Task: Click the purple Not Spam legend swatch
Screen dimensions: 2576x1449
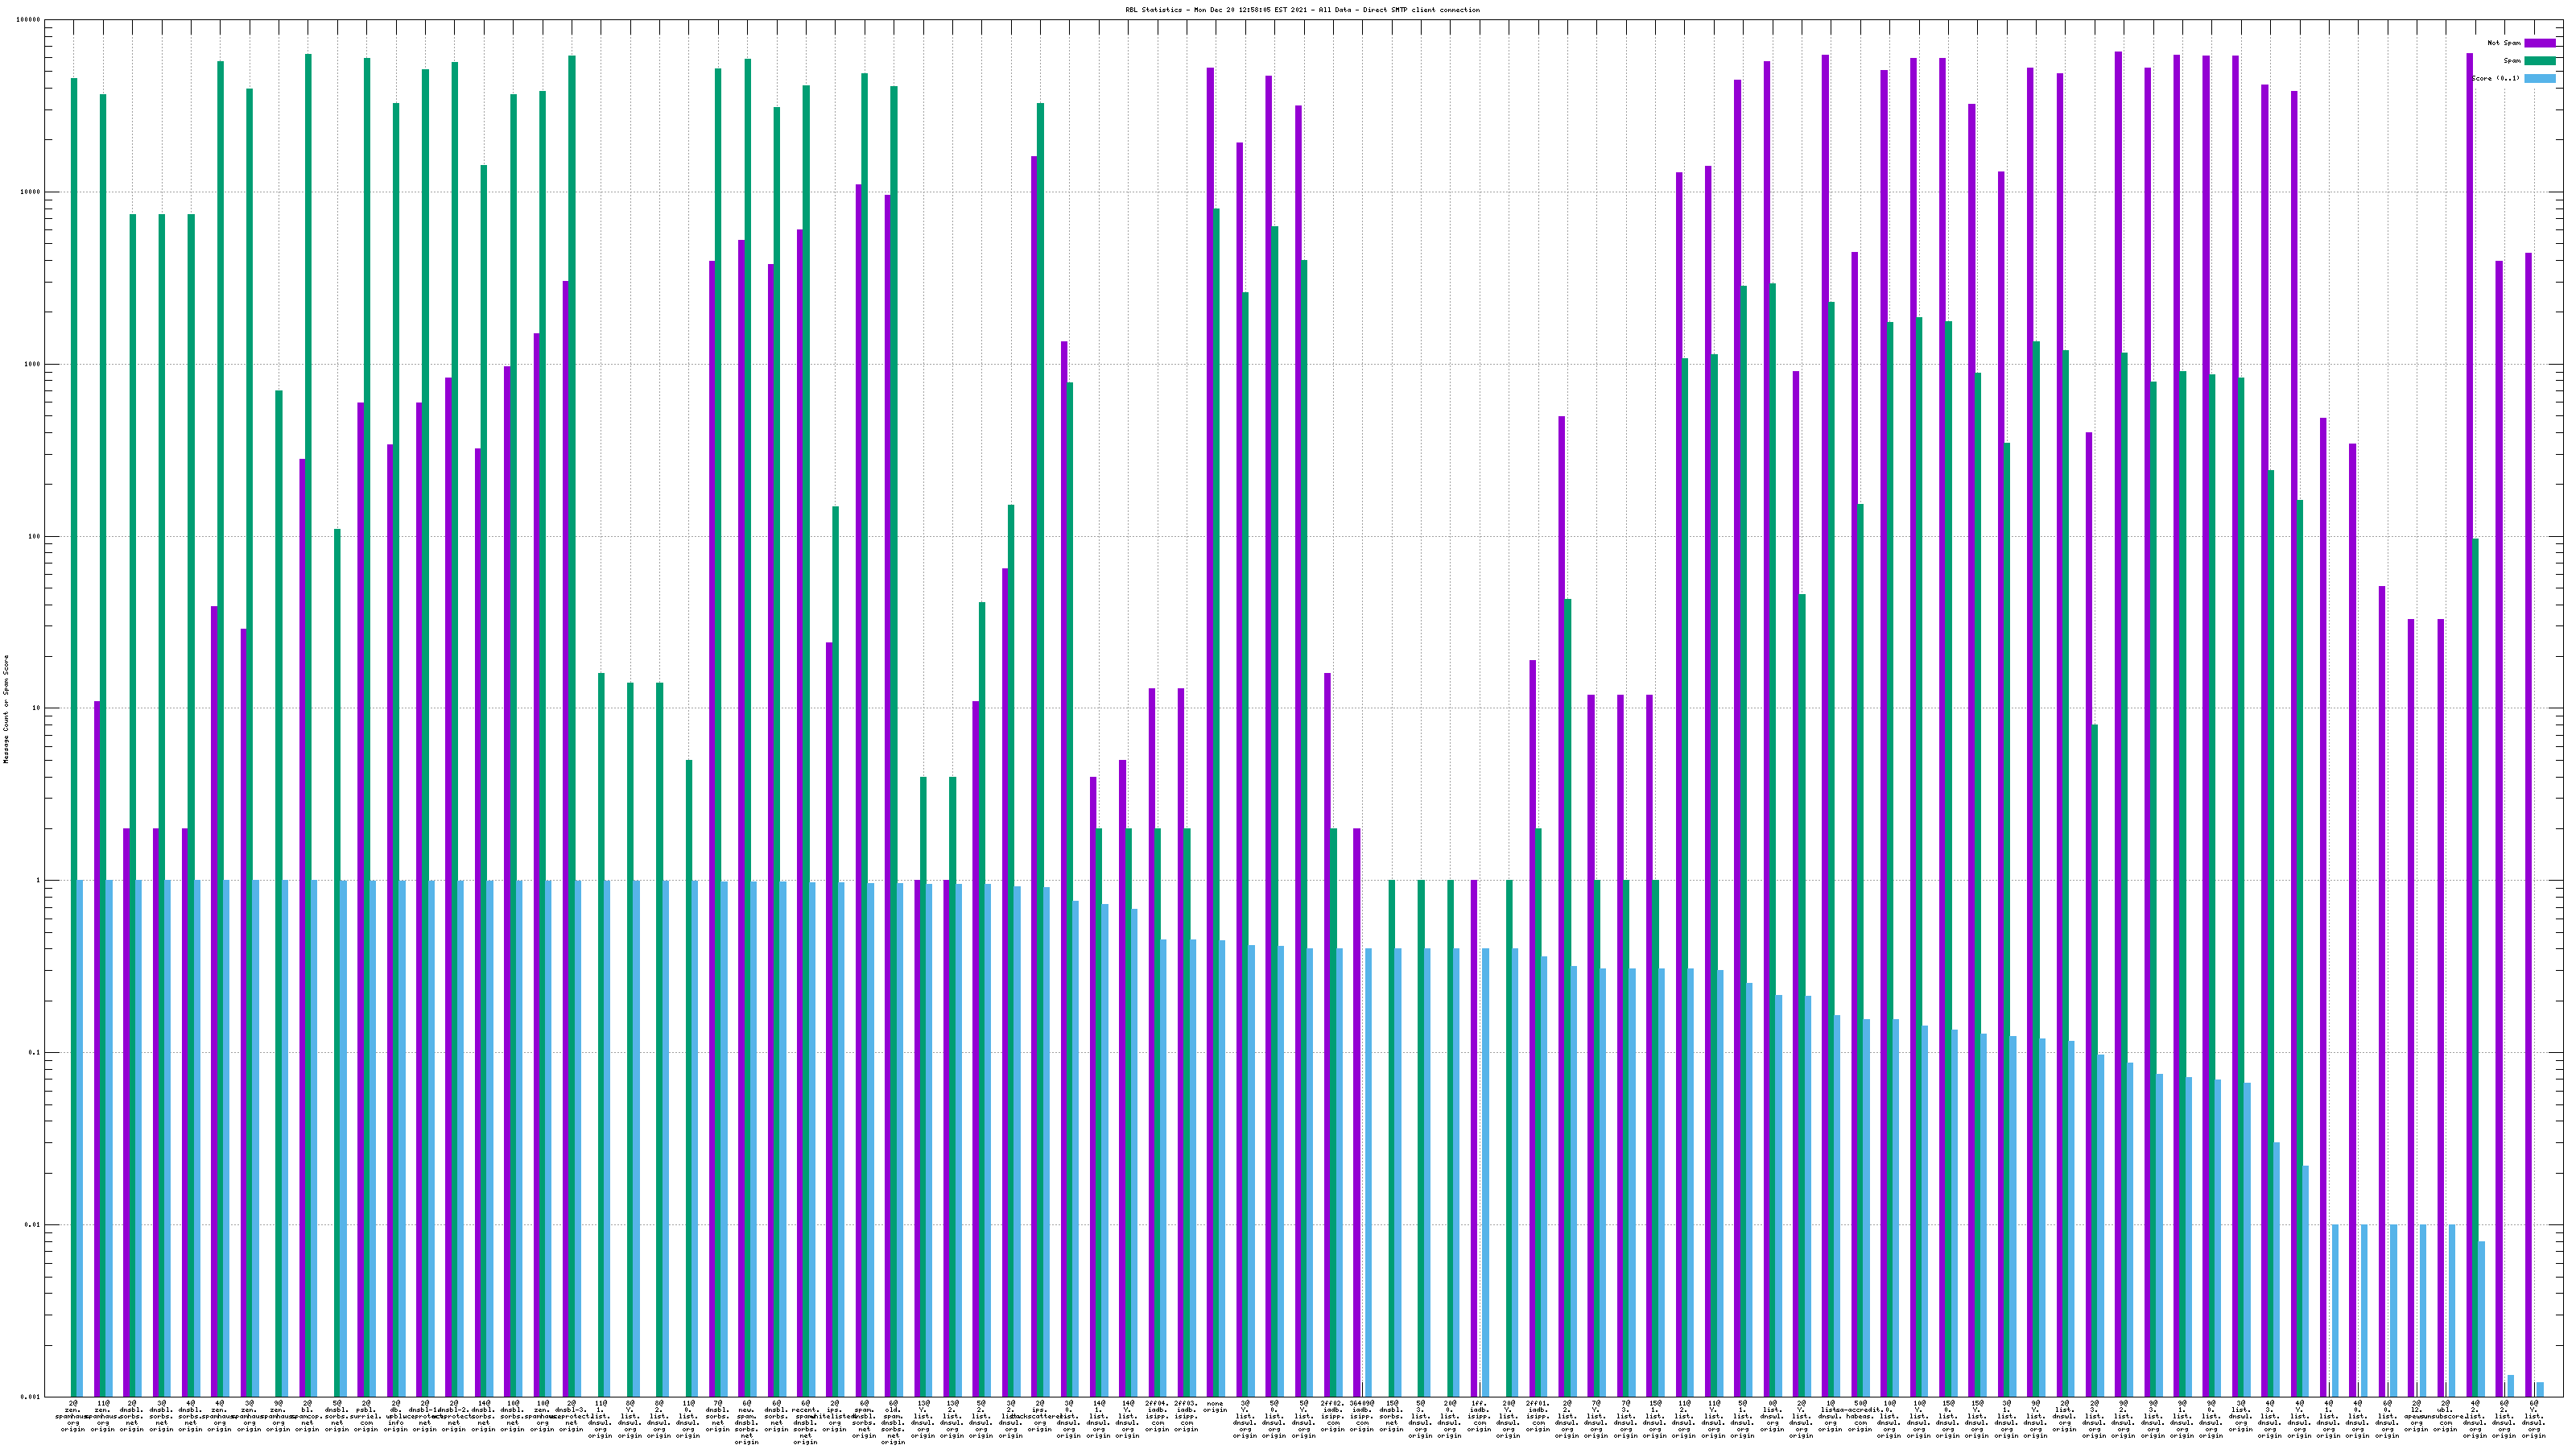Action: pos(2539,43)
